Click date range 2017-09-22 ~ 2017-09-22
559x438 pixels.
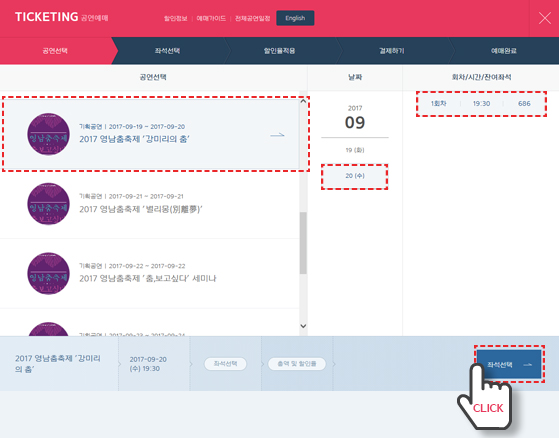(147, 266)
